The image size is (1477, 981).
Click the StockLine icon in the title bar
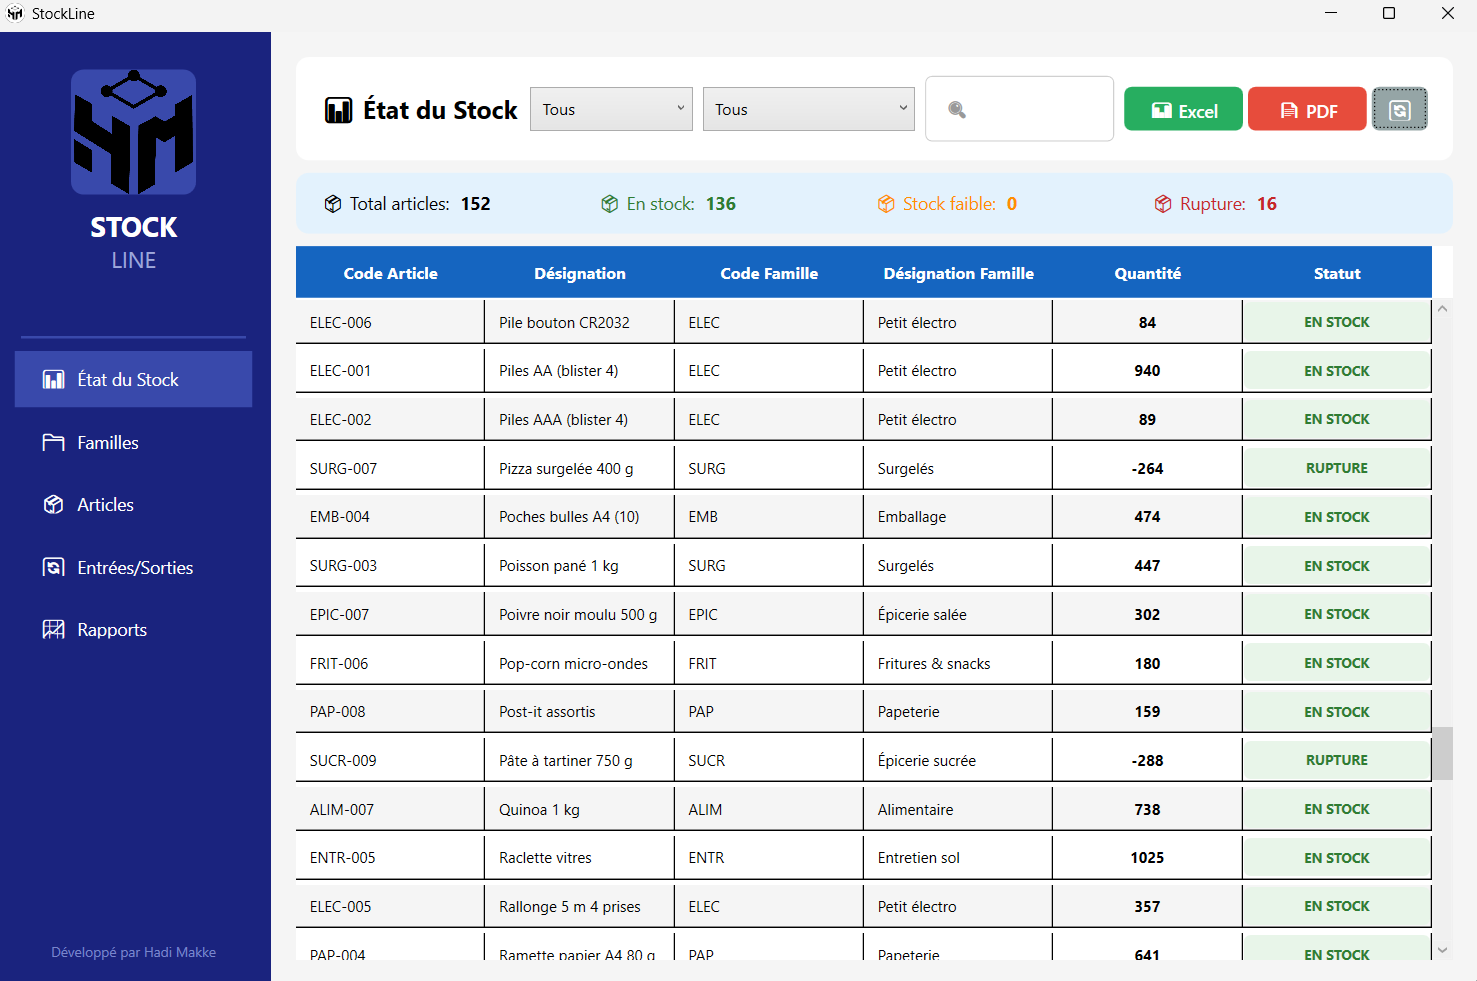[14, 13]
